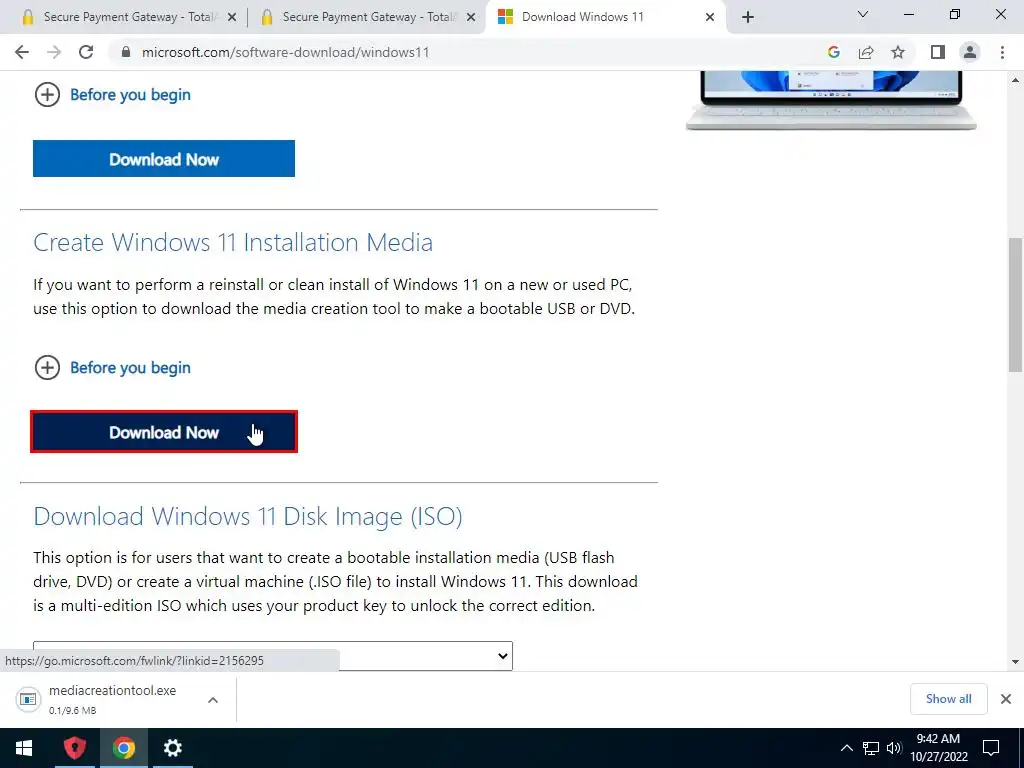Screen dimensions: 1024x768
Task: Open the Chrome three-dot menu
Action: (1002, 52)
